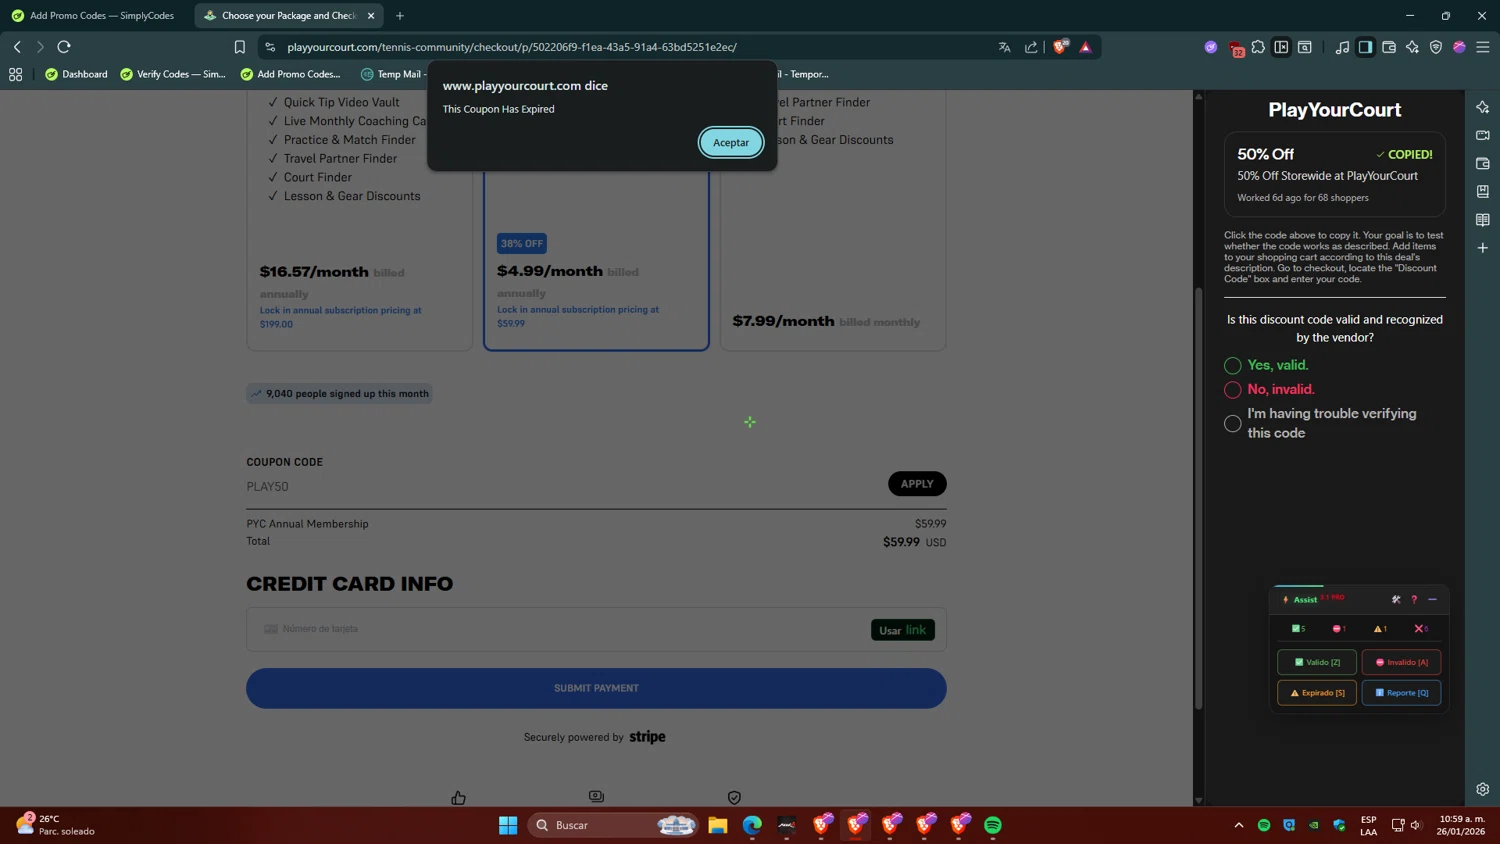Open the extensions puzzle icon
The image size is (1500, 844).
[1258, 47]
